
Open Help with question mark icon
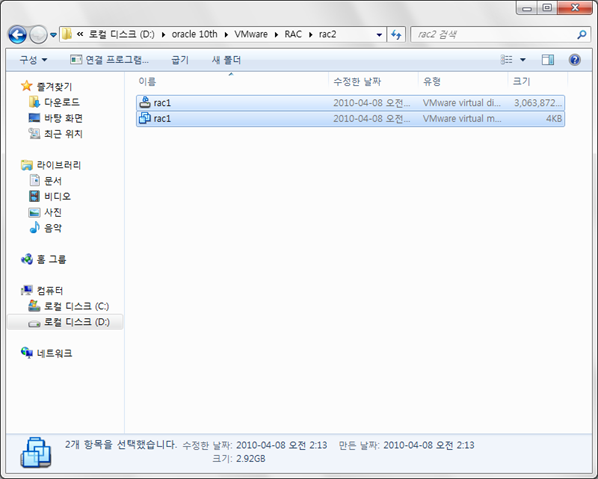pyautogui.click(x=574, y=59)
